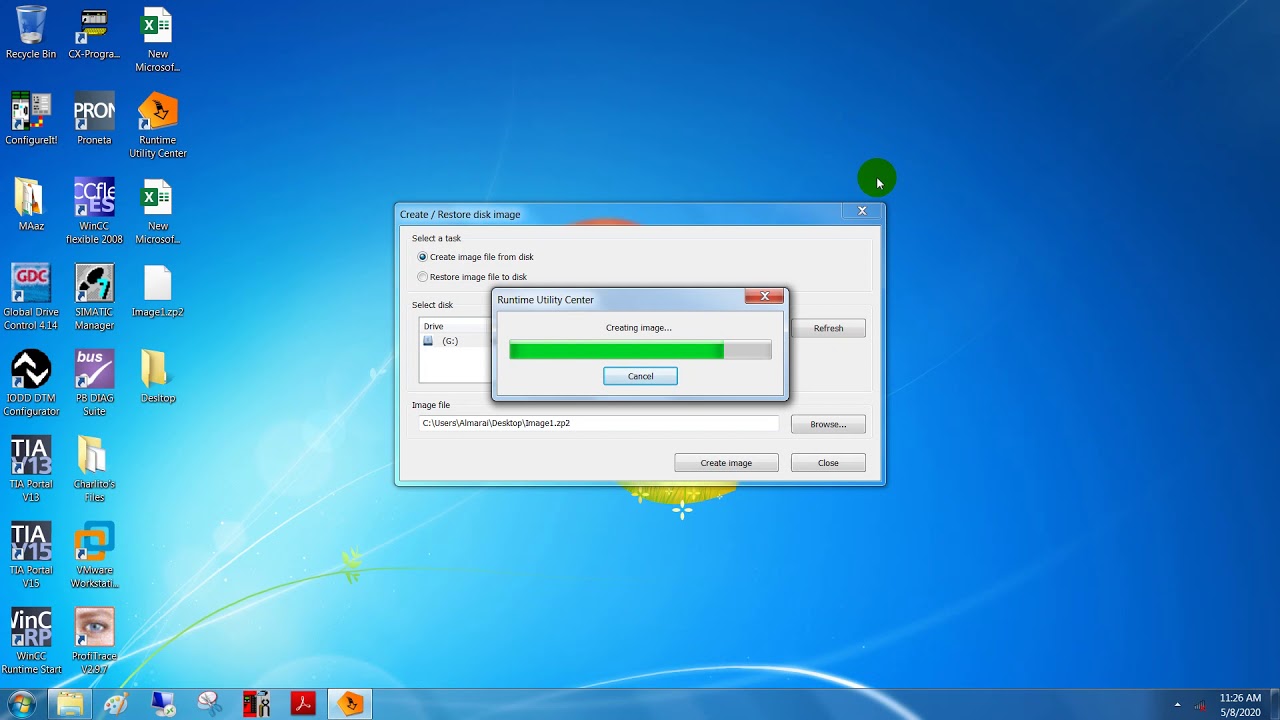The height and width of the screenshot is (720, 1280).
Task: Open the Global Drive Control 4.14 shortcut
Action: (x=31, y=297)
